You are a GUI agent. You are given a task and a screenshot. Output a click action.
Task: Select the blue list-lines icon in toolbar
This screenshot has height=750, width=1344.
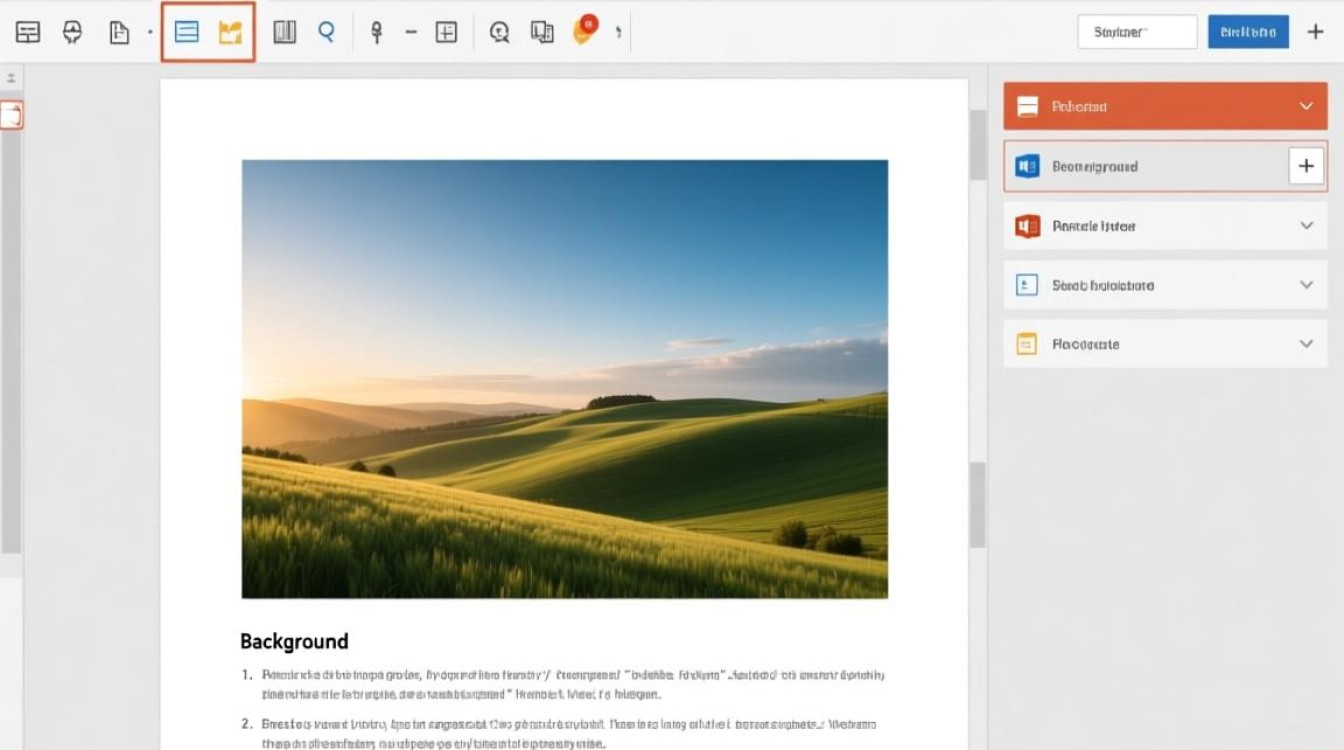click(x=186, y=32)
